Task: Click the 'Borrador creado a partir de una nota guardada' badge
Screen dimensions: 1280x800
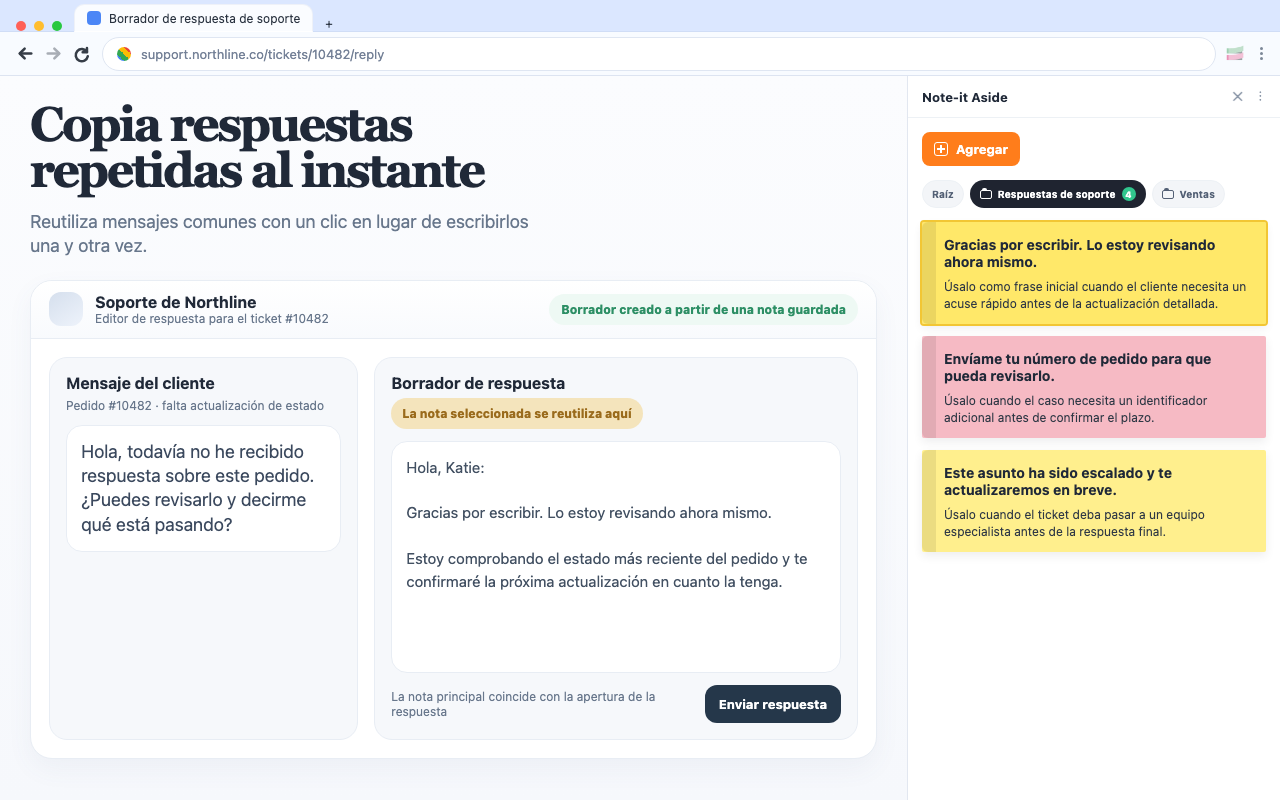Action: 703,309
